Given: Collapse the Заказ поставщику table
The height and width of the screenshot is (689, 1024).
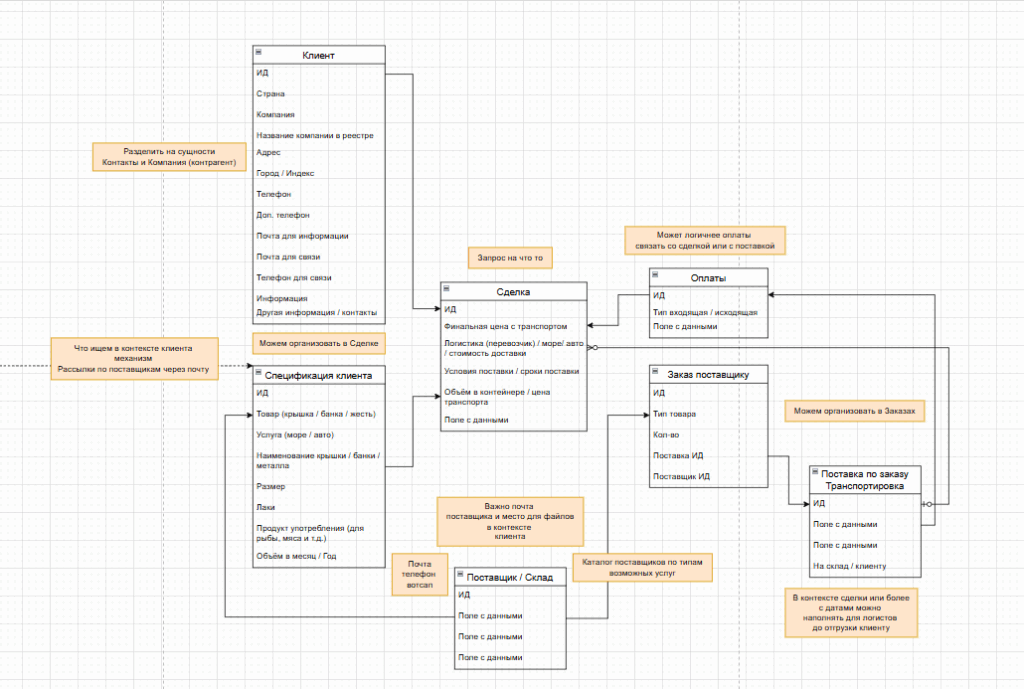Looking at the screenshot, I should coord(655,373).
